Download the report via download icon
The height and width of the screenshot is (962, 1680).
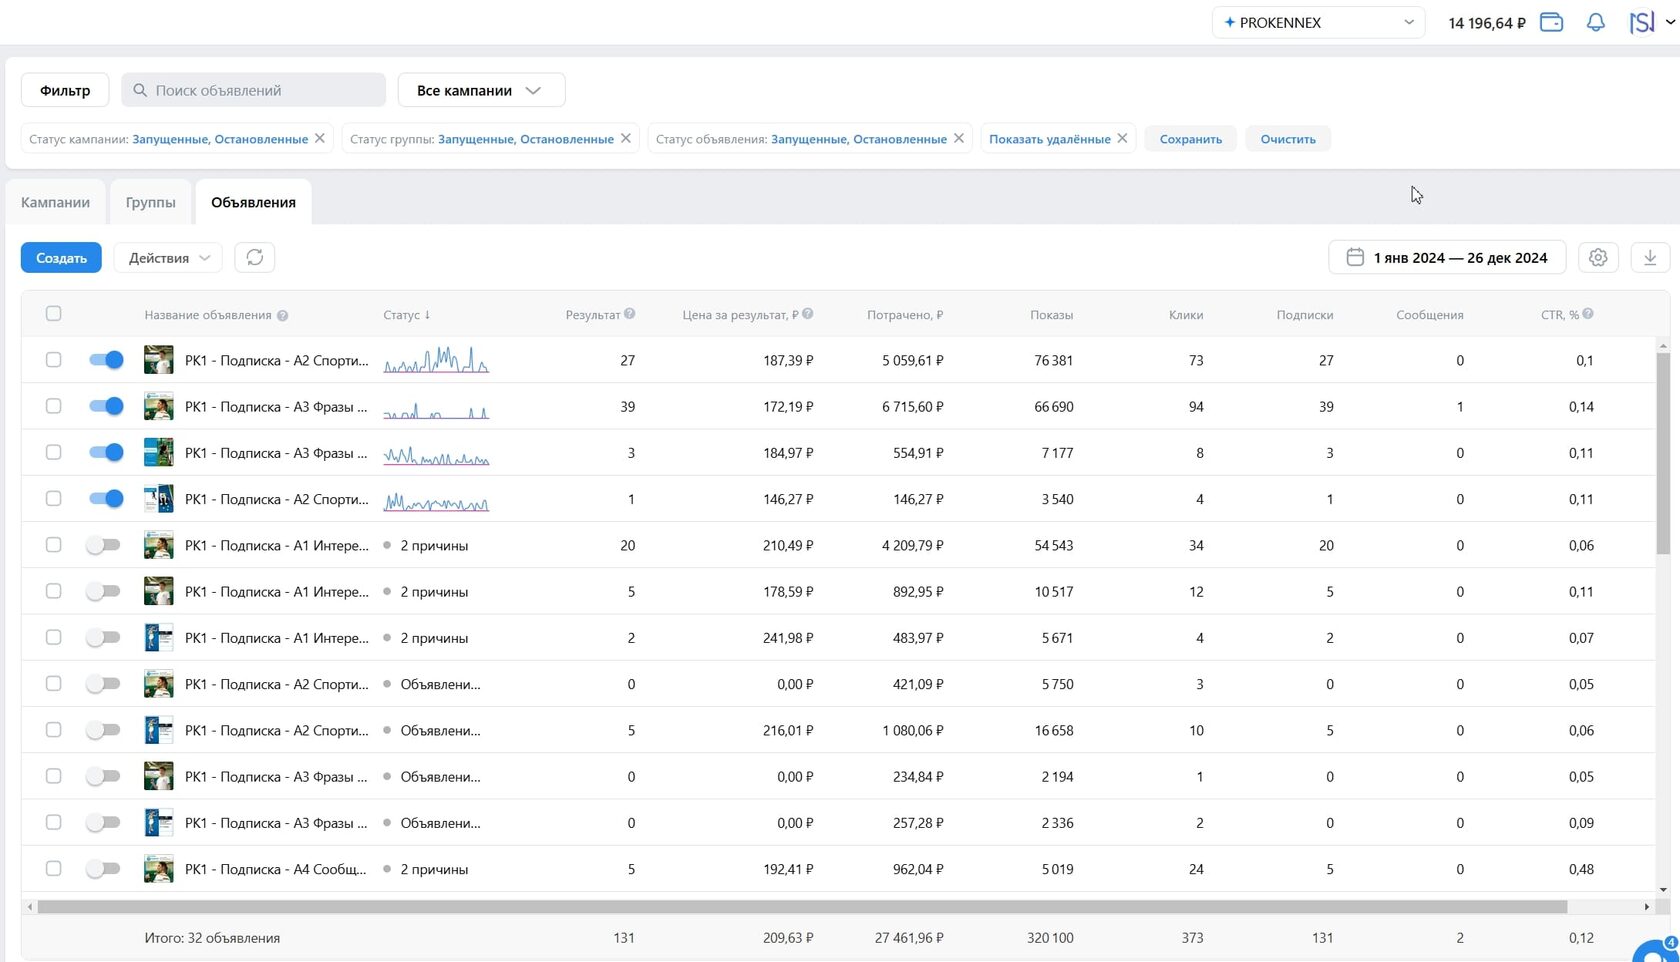[x=1650, y=258]
